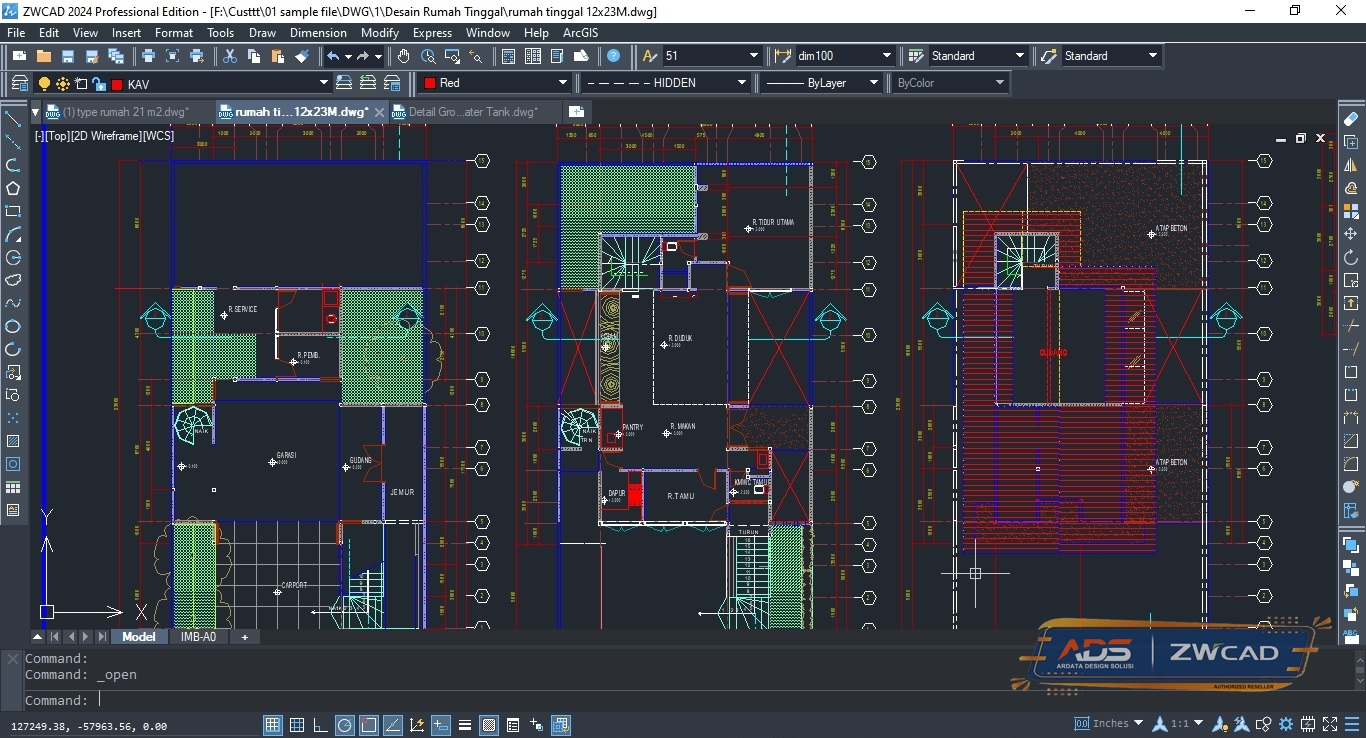Click the Save floppy disk icon
This screenshot has width=1366, height=738.
tap(68, 56)
